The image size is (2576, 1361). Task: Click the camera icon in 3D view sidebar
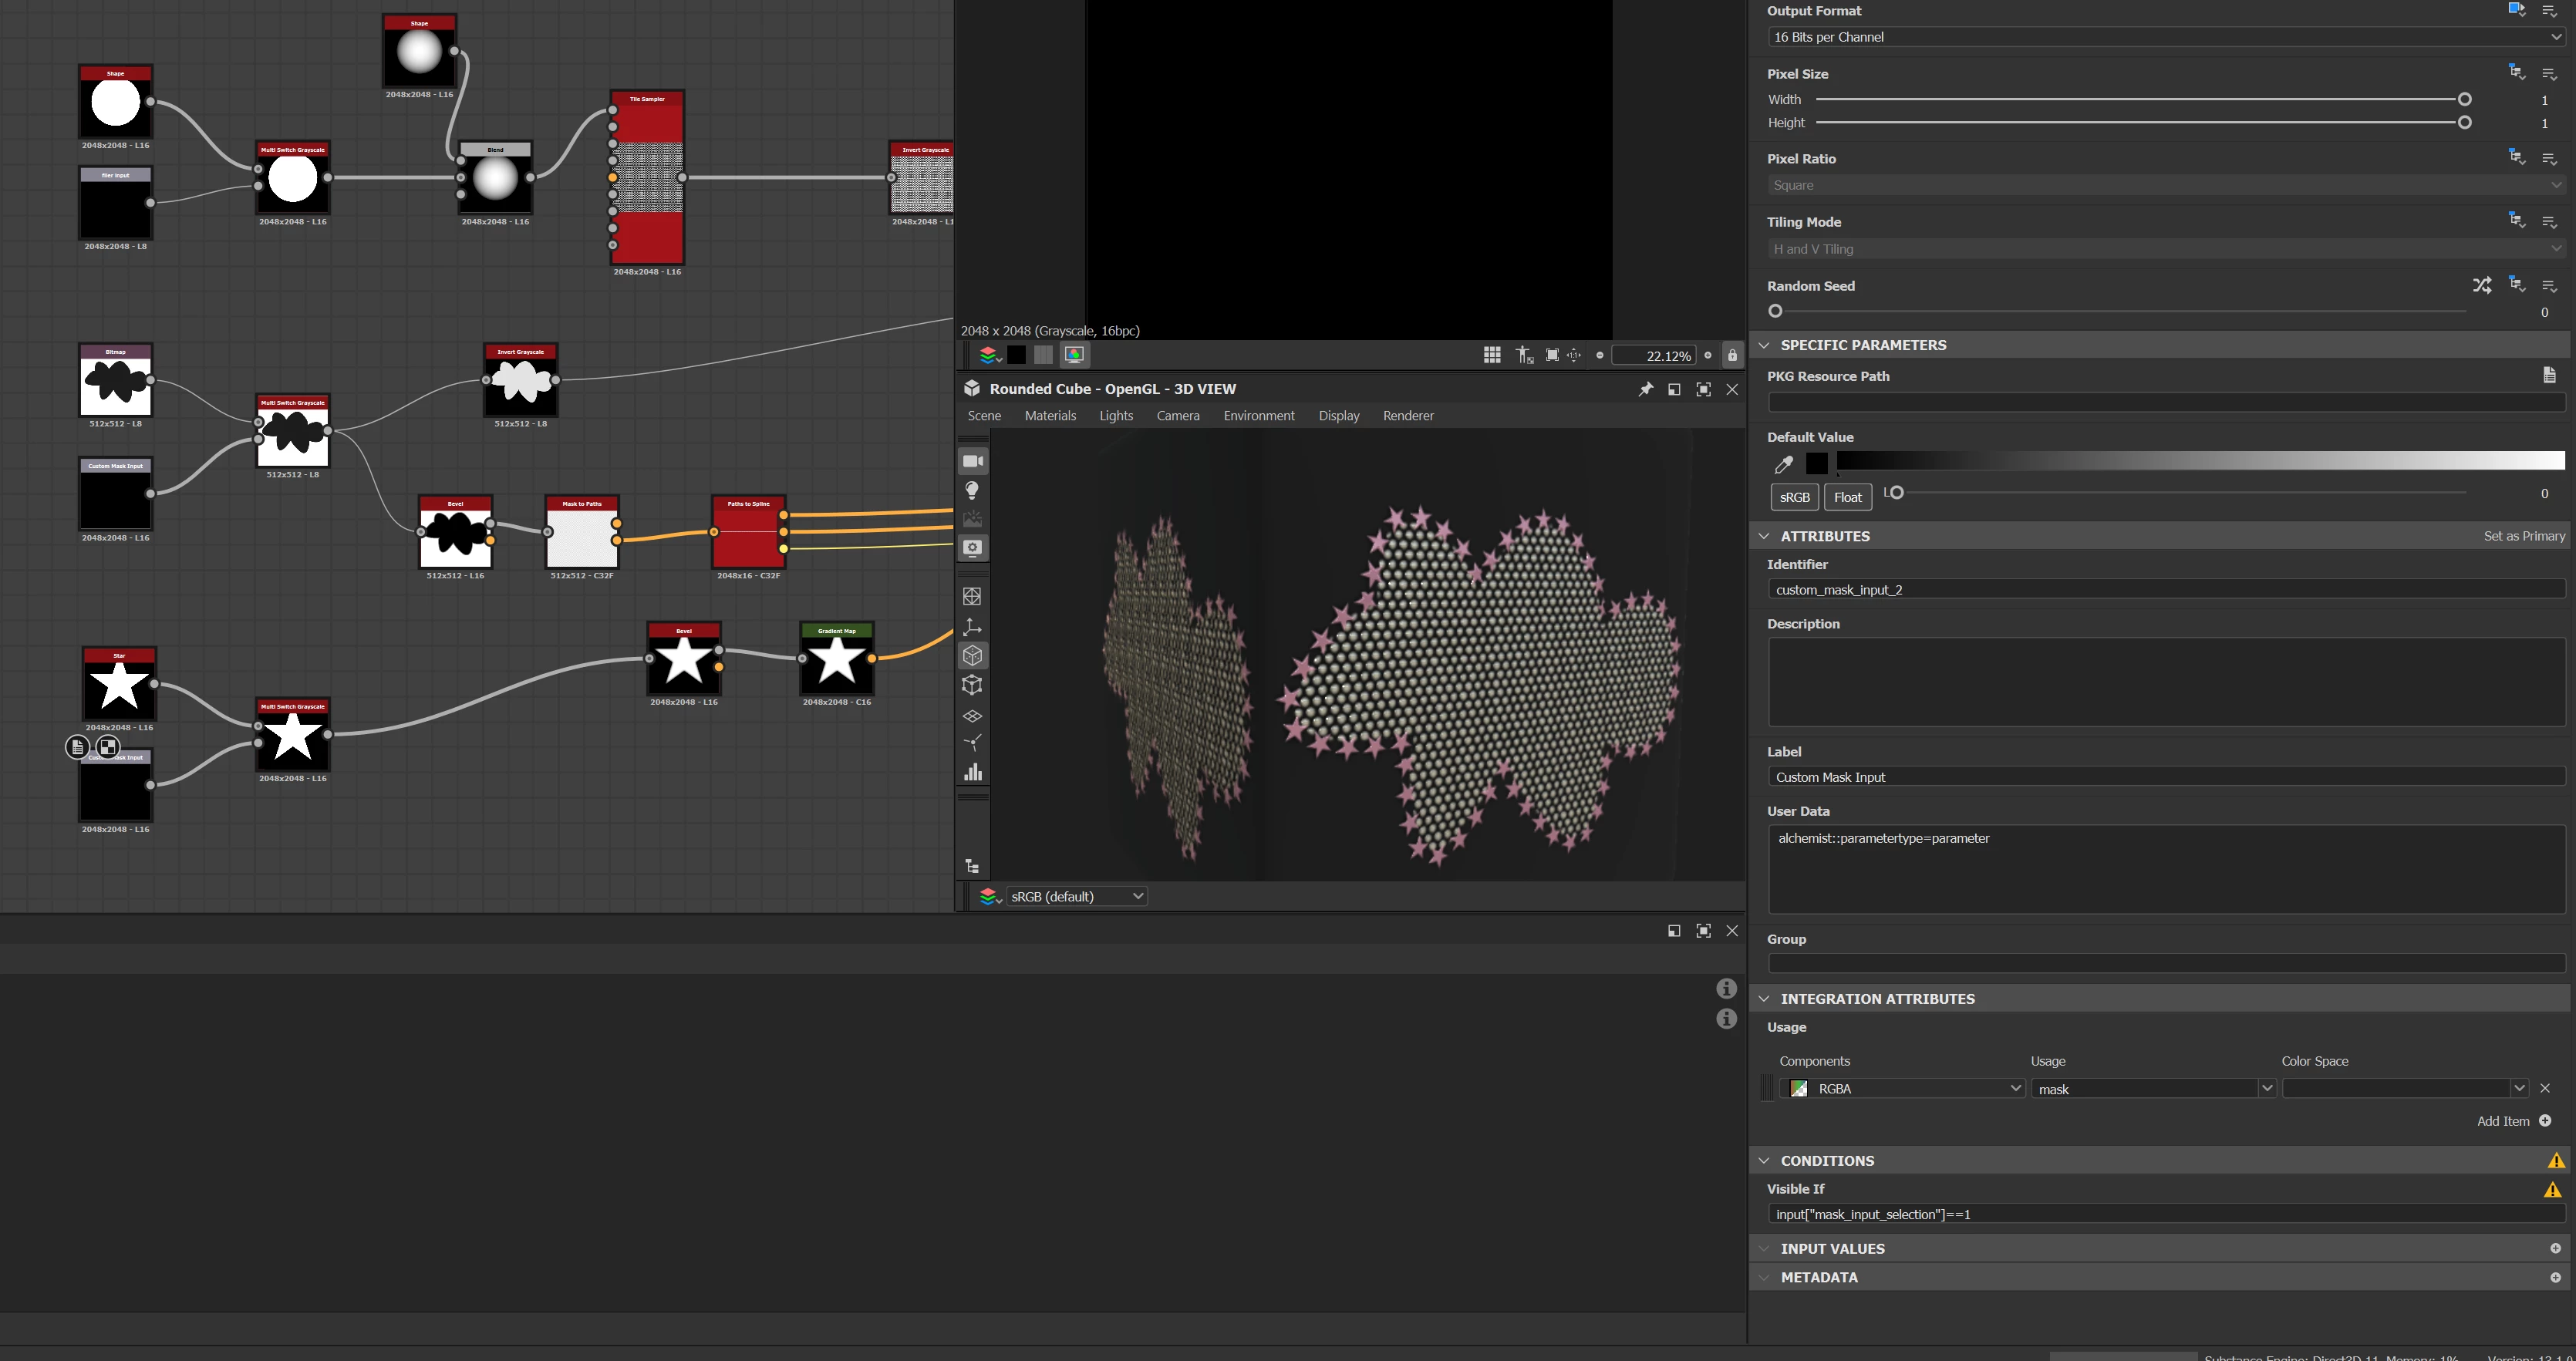(972, 461)
